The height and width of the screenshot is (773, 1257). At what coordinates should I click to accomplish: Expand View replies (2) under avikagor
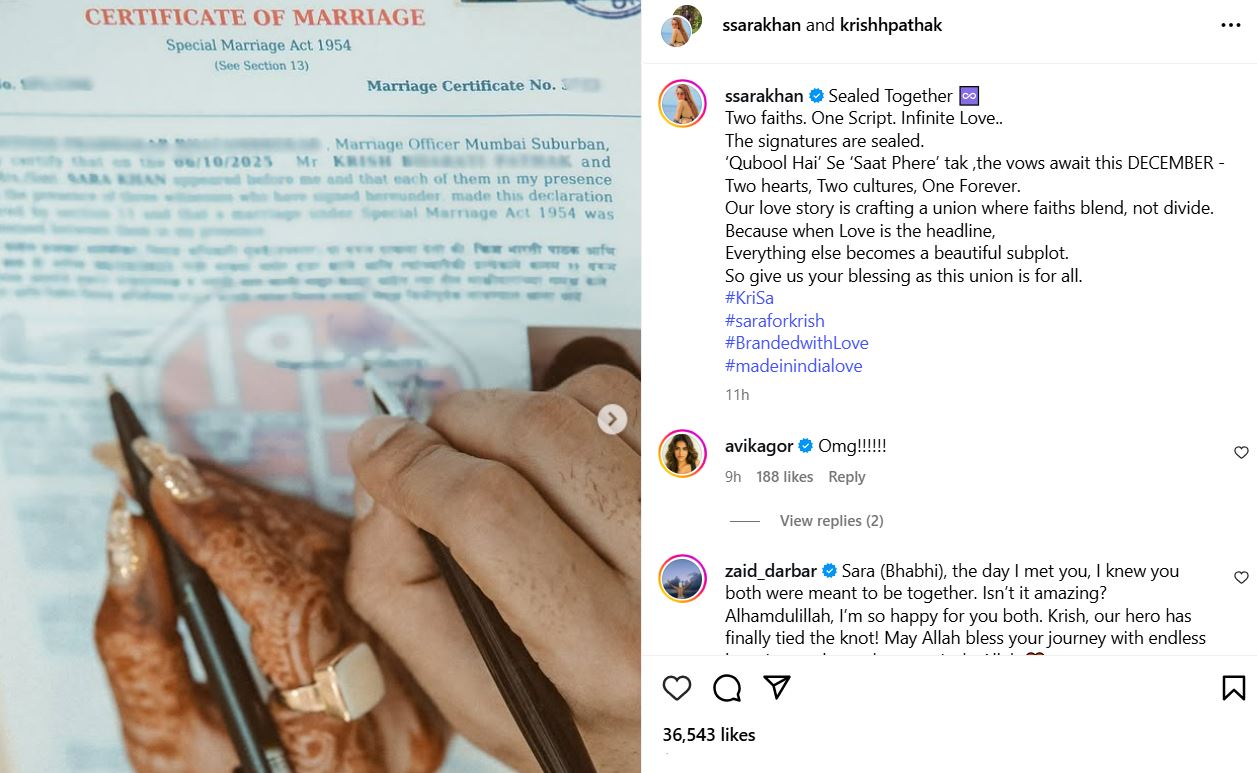tap(831, 521)
